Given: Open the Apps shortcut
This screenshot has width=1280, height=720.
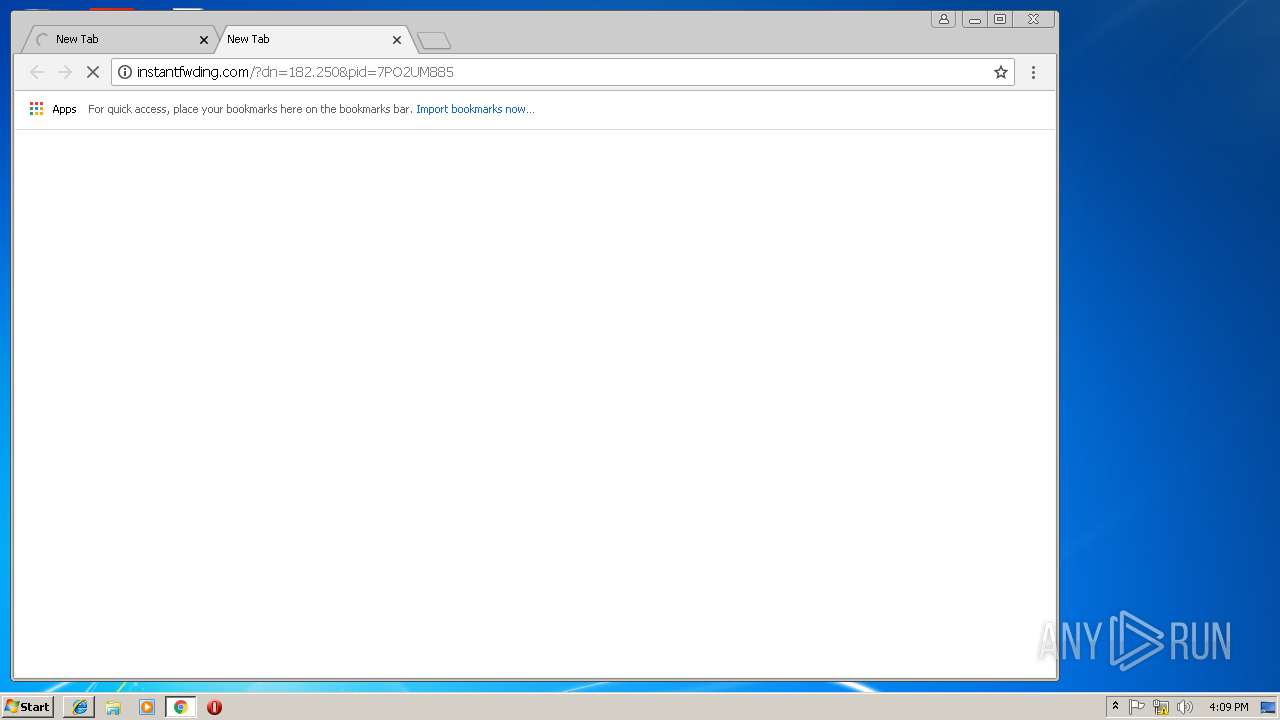Looking at the screenshot, I should [x=53, y=109].
